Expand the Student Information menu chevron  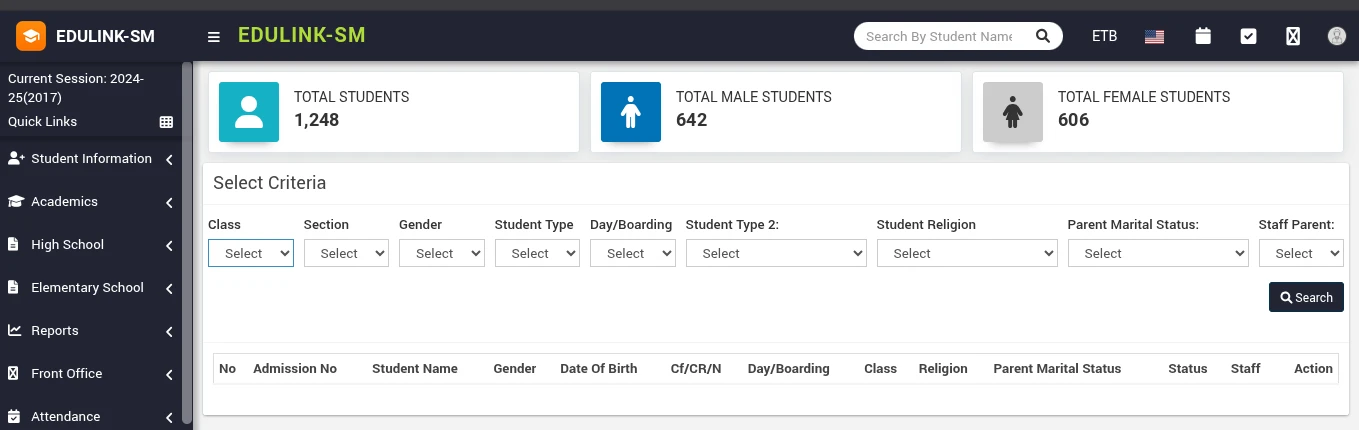coord(170,160)
